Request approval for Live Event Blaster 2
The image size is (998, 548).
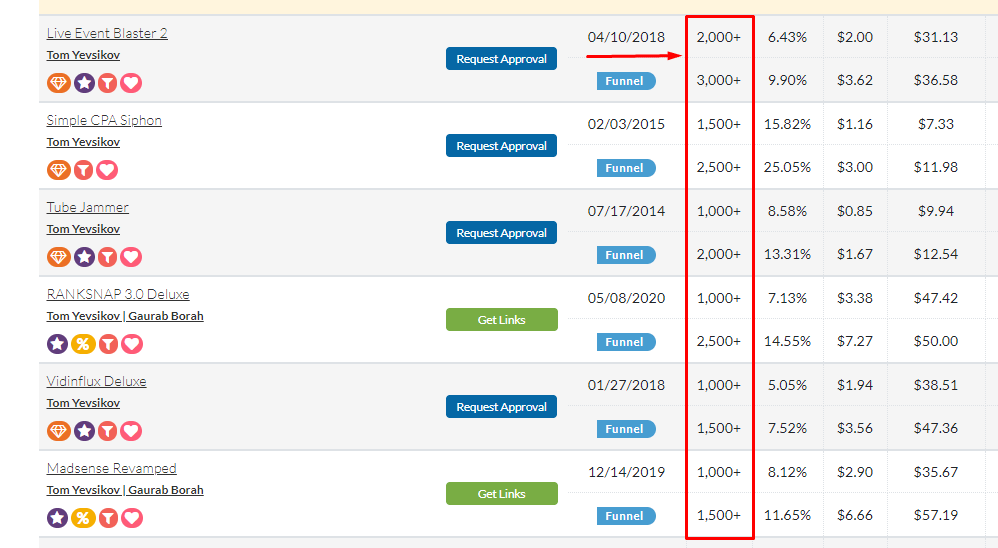502,59
